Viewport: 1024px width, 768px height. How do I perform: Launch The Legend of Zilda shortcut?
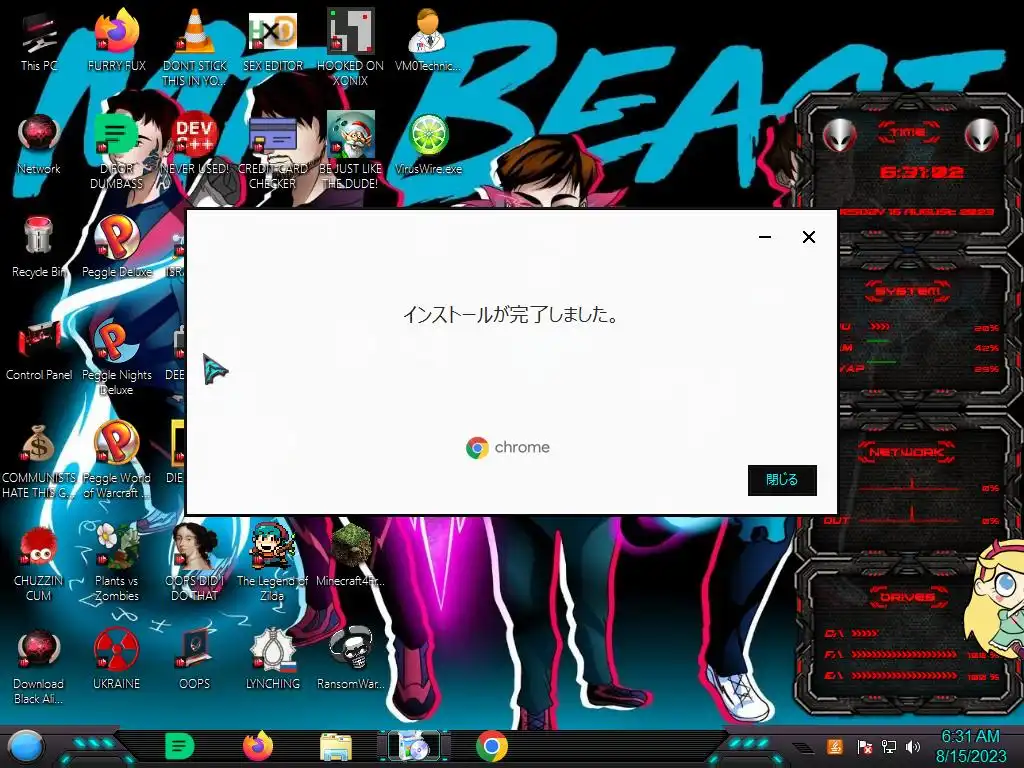click(273, 563)
